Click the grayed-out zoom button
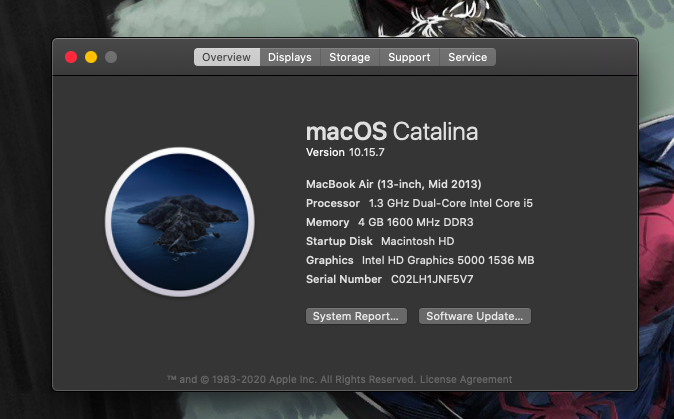 111,57
